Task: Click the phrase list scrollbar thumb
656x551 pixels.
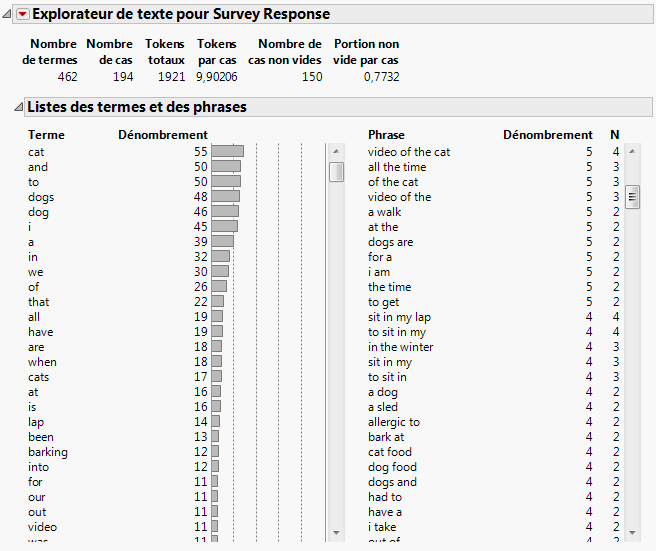Action: [x=633, y=197]
